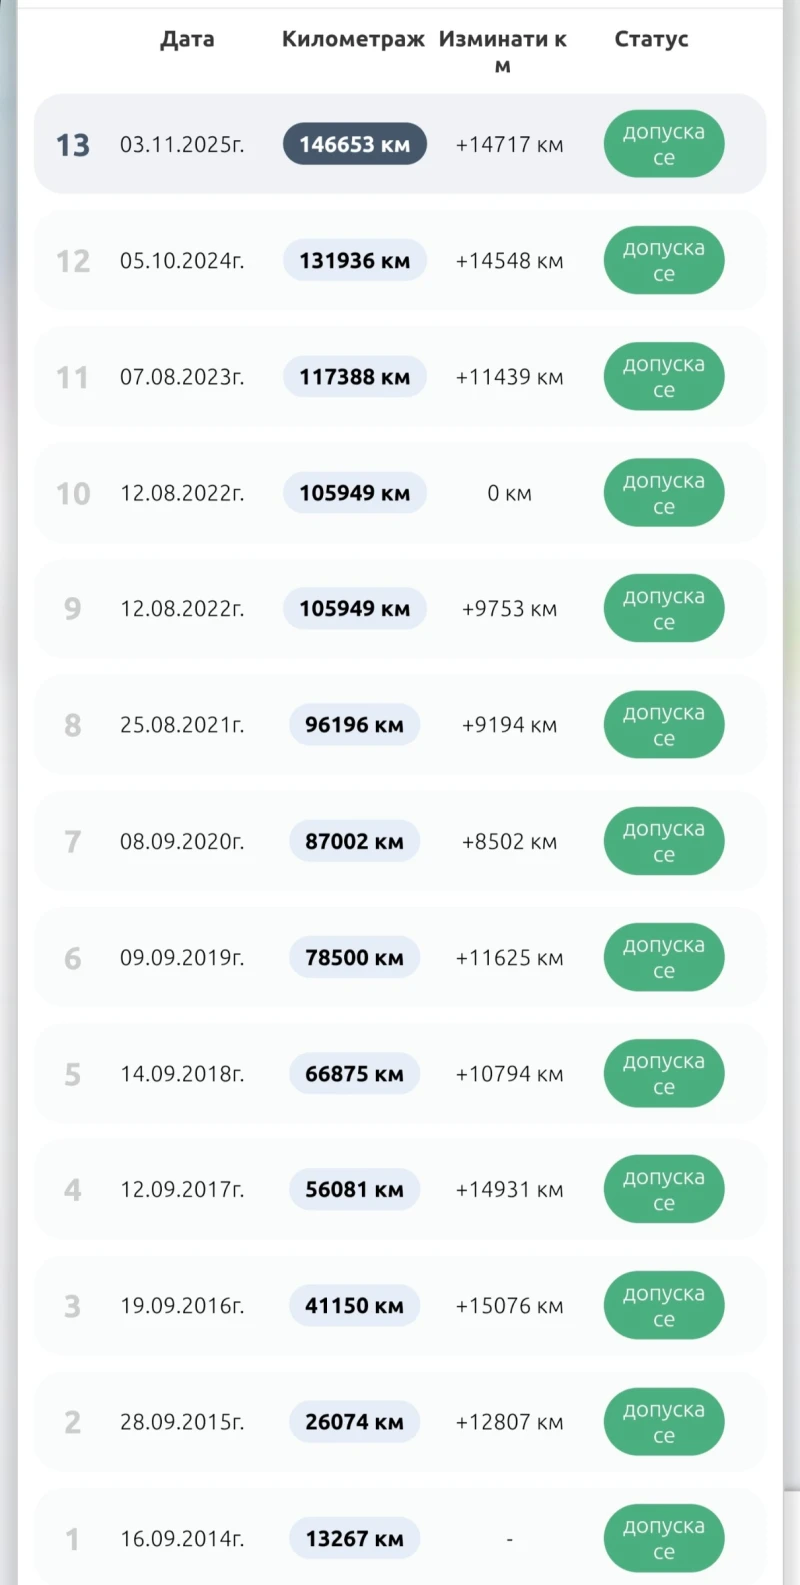Click the 0 км distance value
Screen dimensions: 800x1585
[509, 493]
